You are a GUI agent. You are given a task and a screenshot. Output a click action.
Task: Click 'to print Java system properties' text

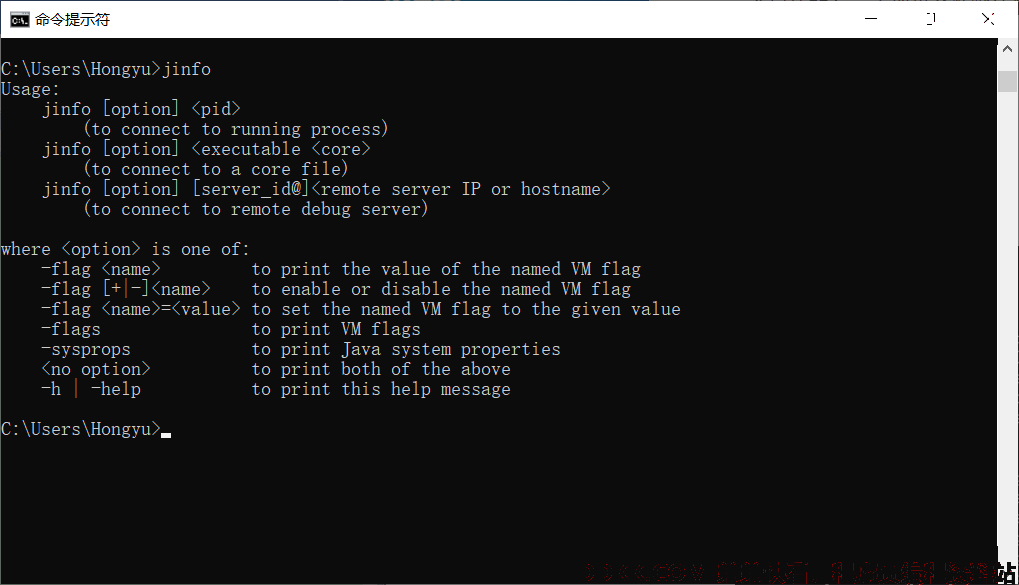[x=406, y=350]
